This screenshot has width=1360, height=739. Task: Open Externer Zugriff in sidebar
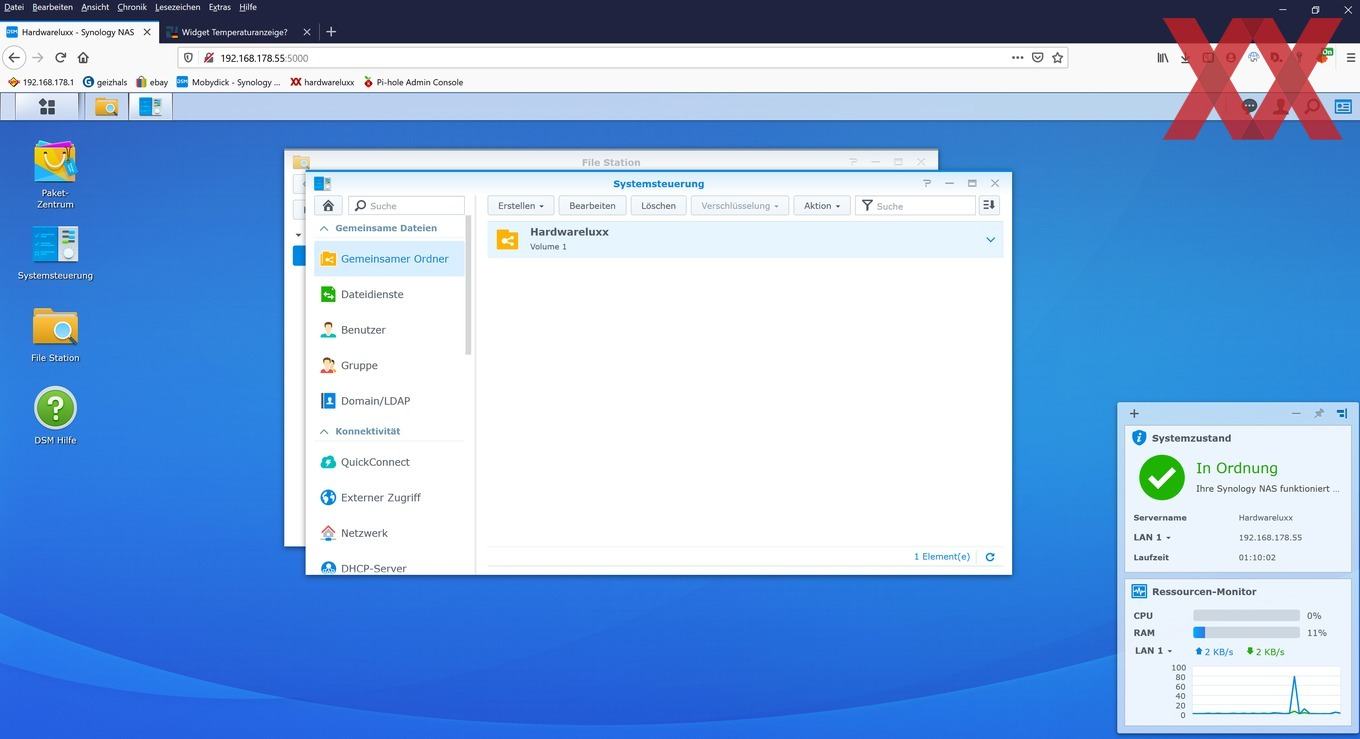(389, 497)
